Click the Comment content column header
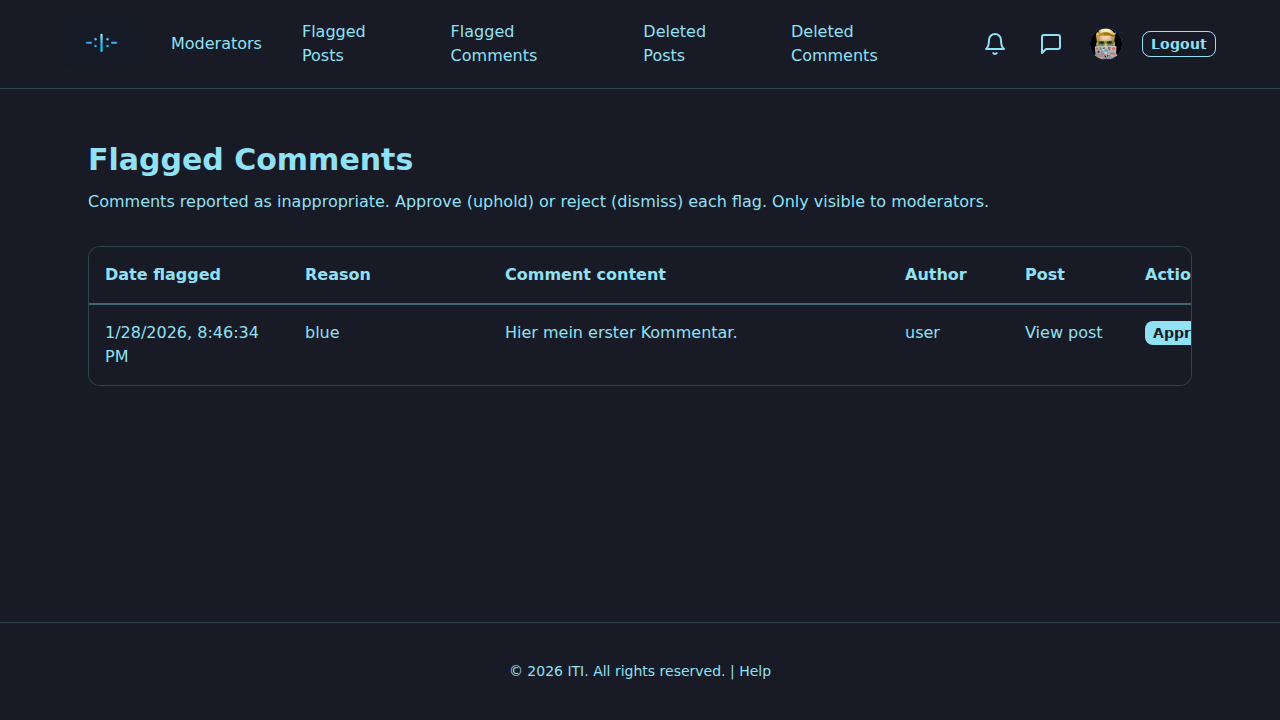This screenshot has height=720, width=1280. coord(585,274)
